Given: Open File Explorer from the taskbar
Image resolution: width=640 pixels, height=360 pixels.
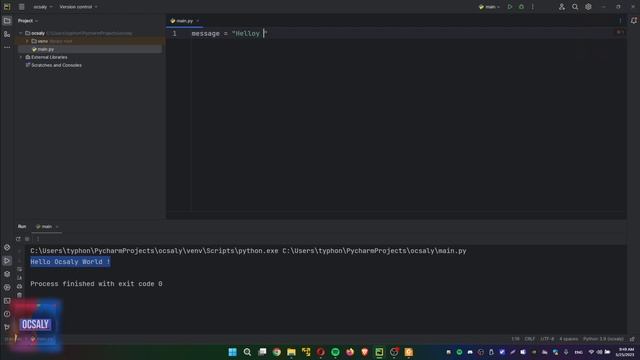Looking at the screenshot, I should [291, 352].
